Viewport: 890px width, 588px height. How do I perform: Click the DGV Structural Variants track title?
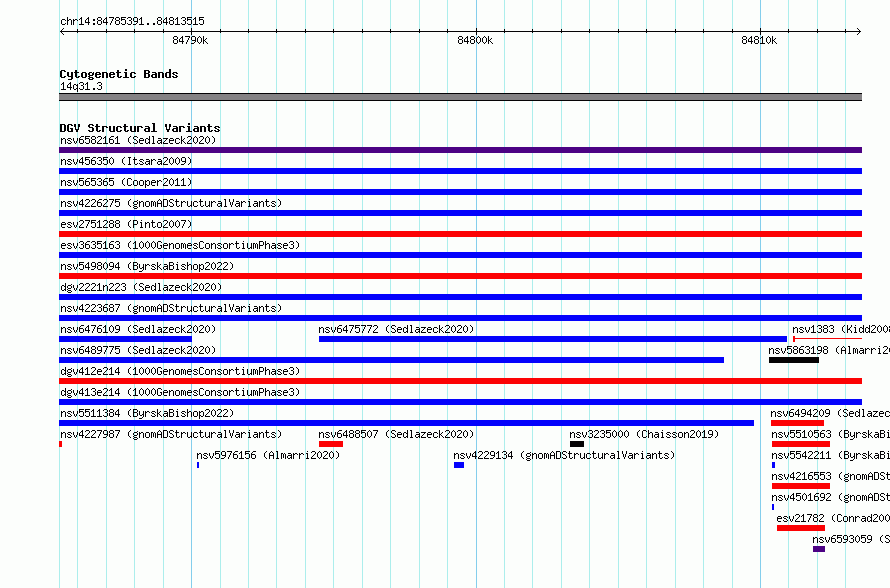[140, 128]
